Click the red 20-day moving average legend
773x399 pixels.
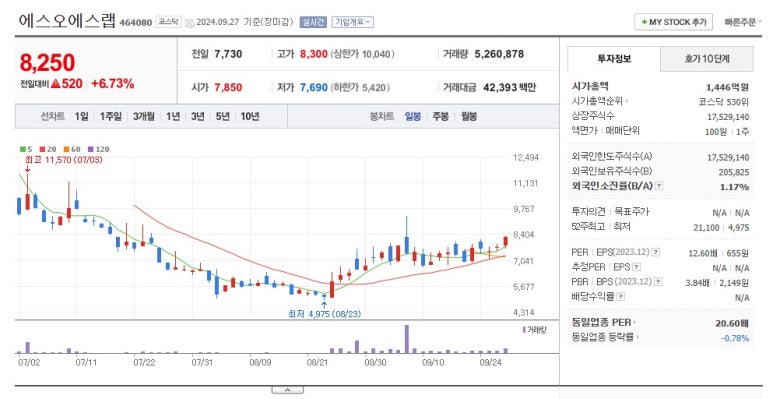tap(48, 149)
